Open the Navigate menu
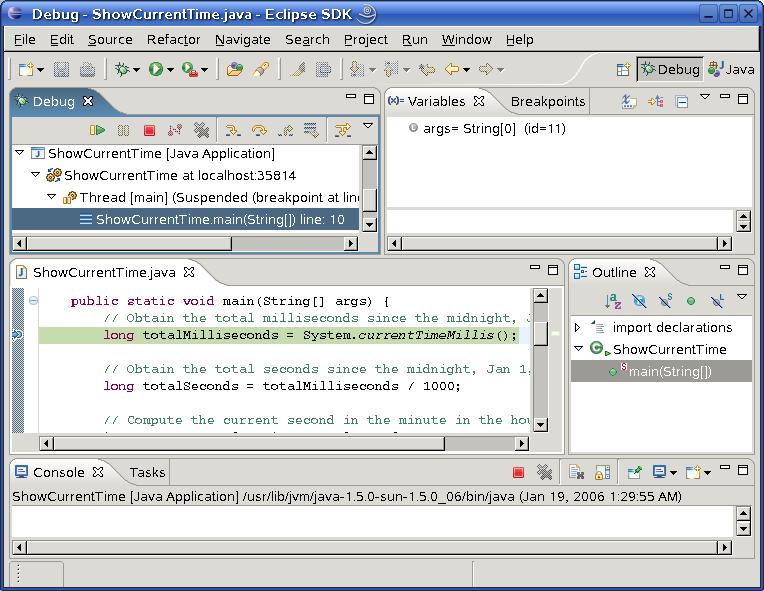Viewport: 764px width, 591px height. [243, 39]
